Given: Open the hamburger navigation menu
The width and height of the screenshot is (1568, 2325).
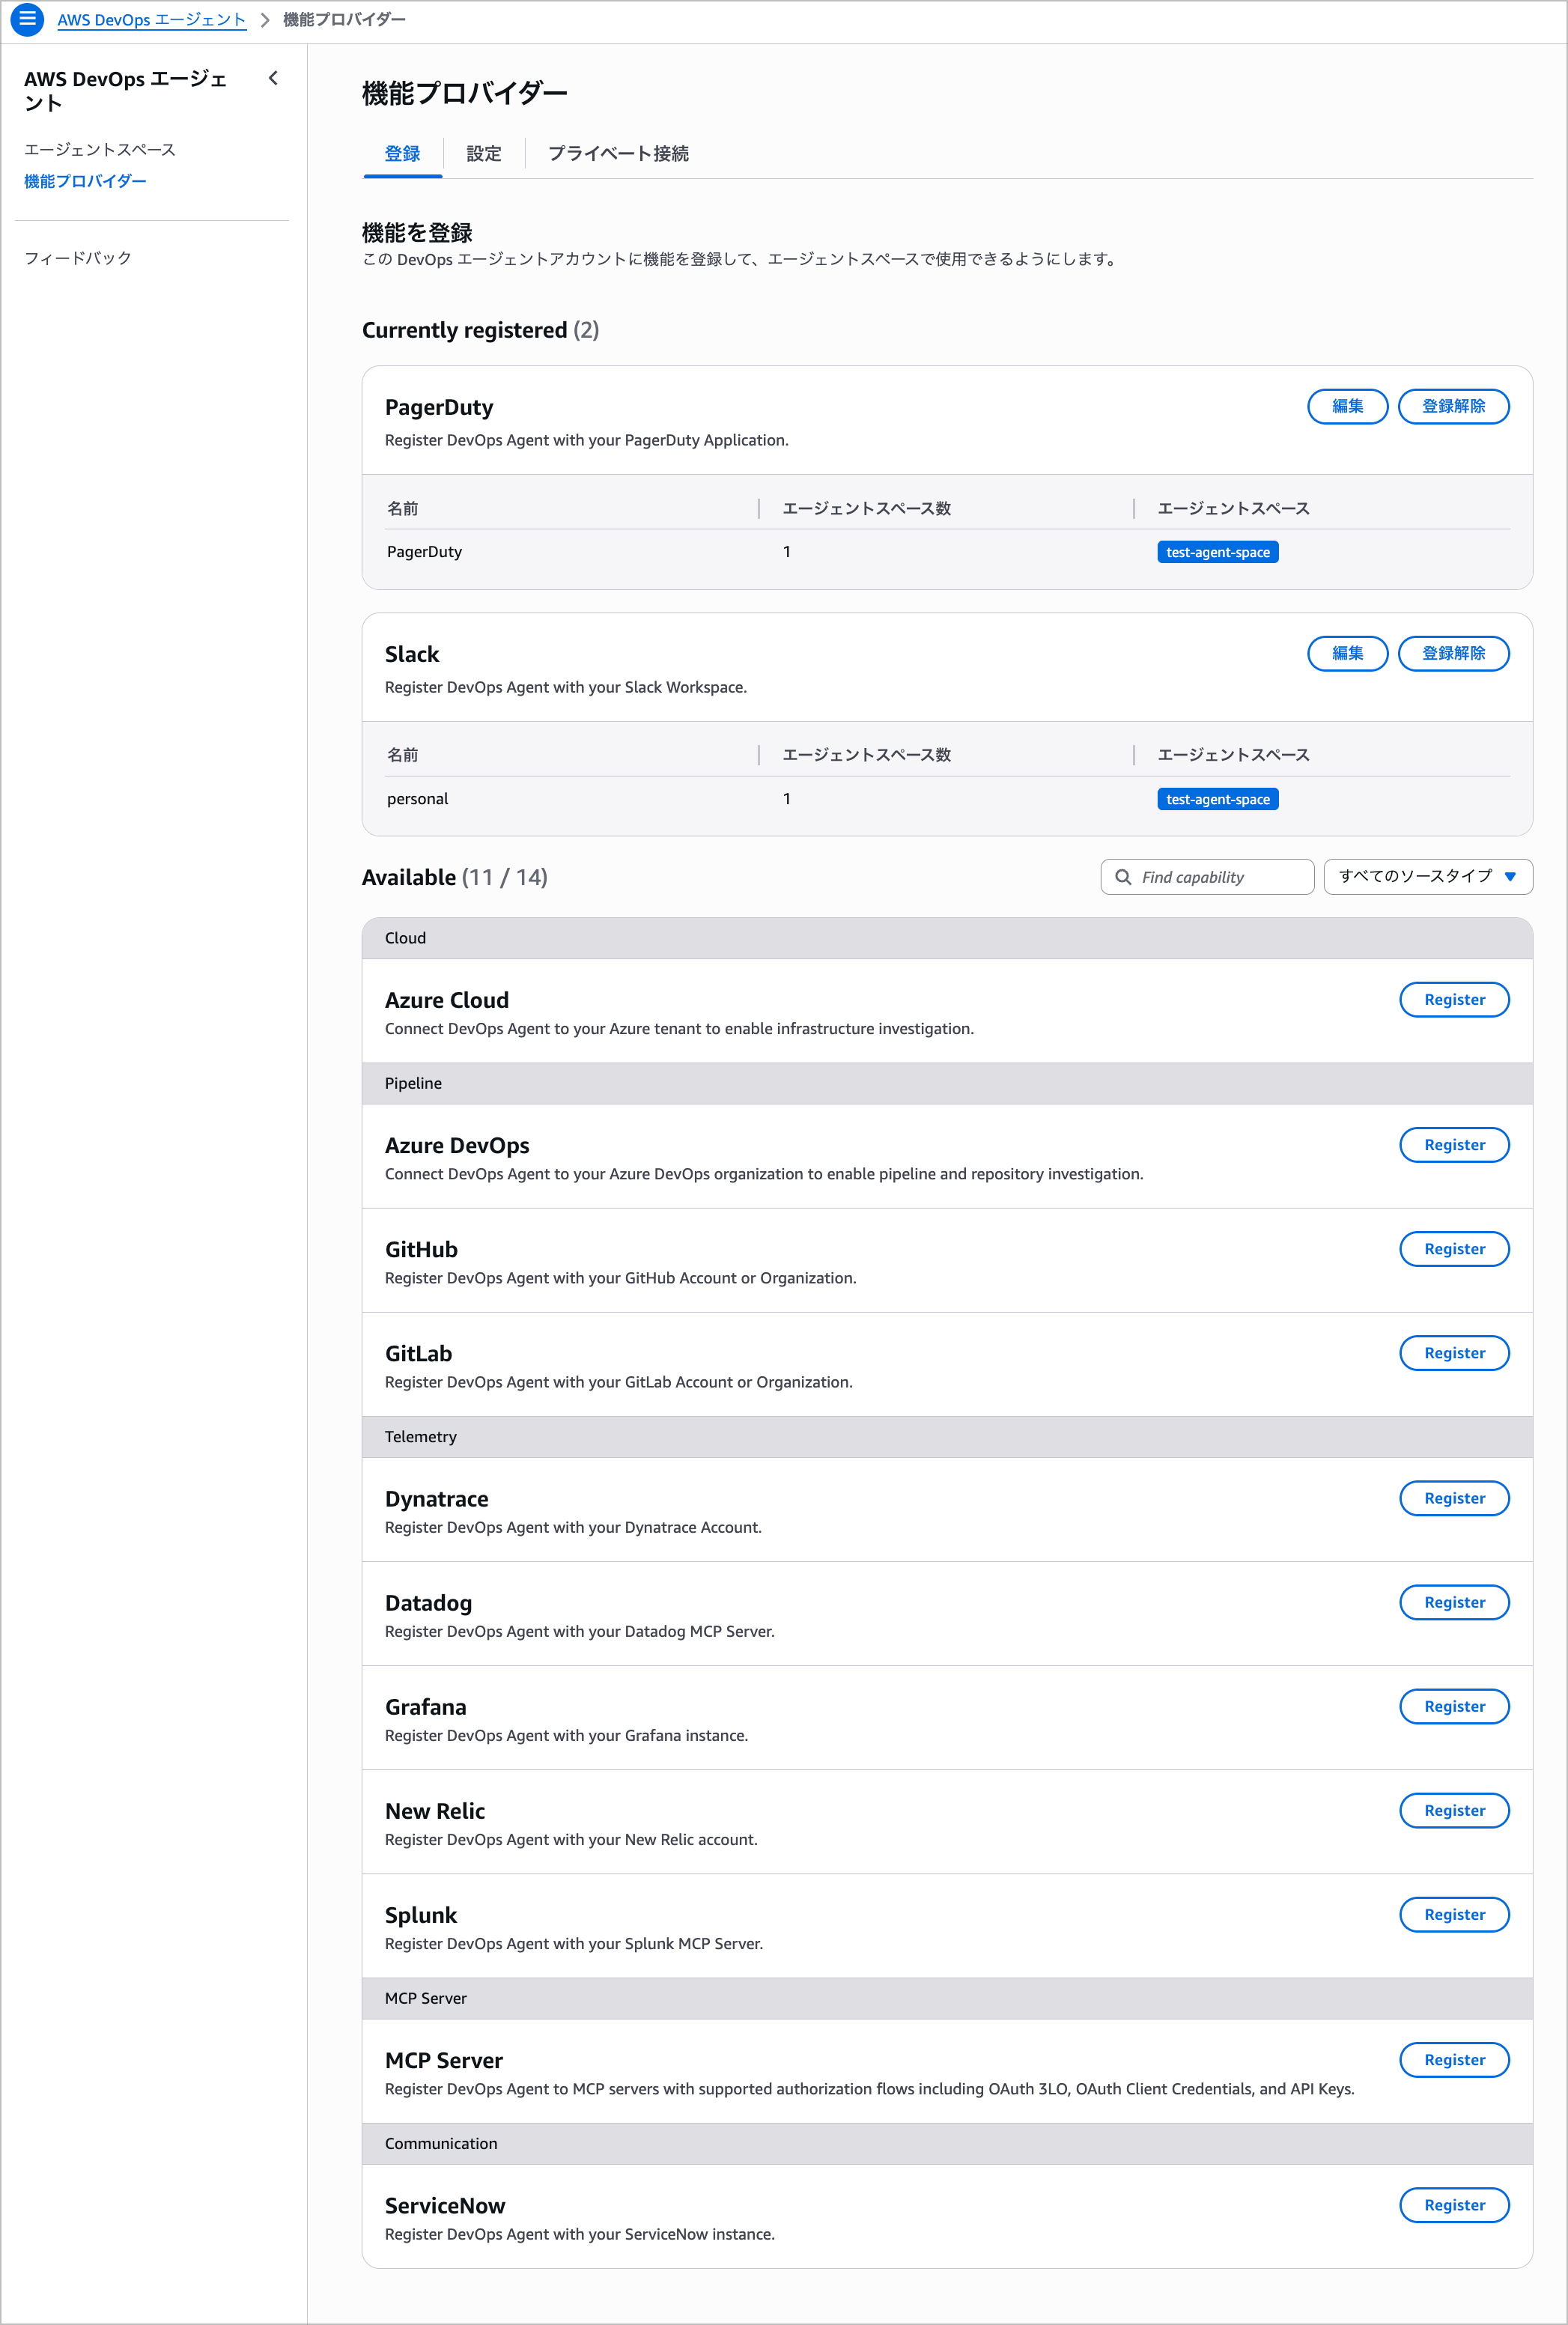Looking at the screenshot, I should click(26, 19).
